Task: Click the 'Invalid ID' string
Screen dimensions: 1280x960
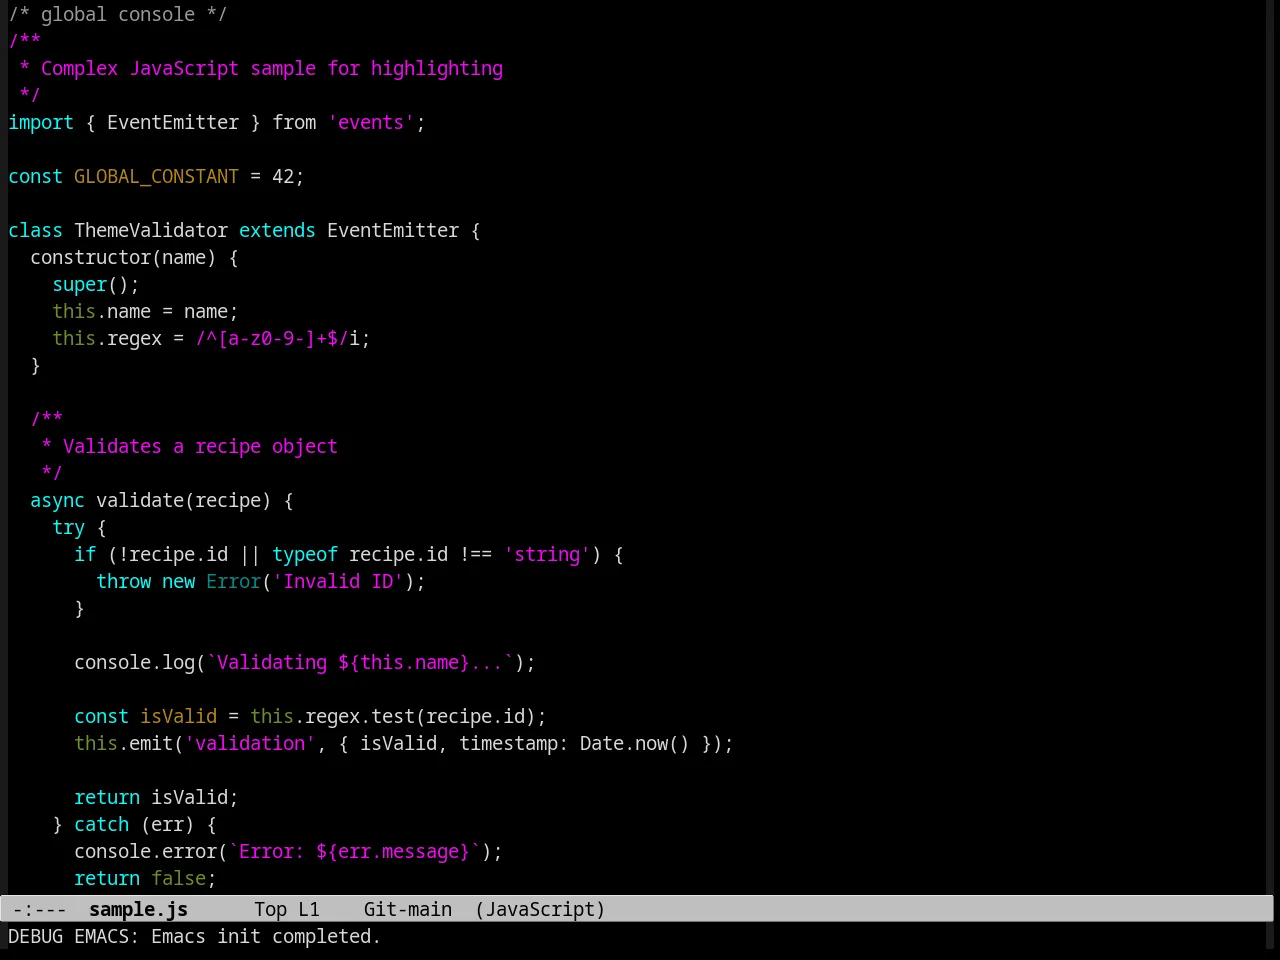Action: pyautogui.click(x=338, y=581)
